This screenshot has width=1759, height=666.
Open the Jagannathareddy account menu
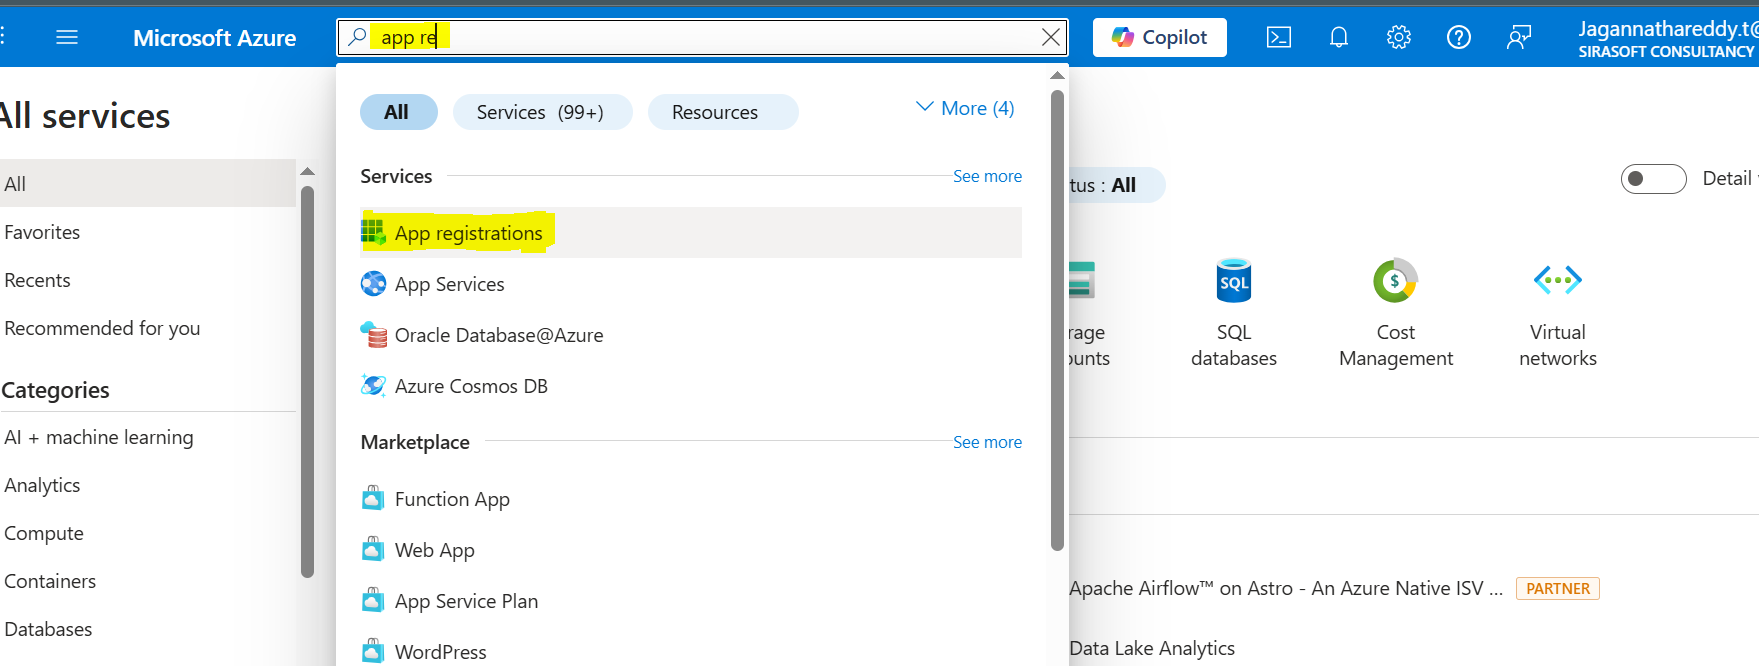point(1667,39)
